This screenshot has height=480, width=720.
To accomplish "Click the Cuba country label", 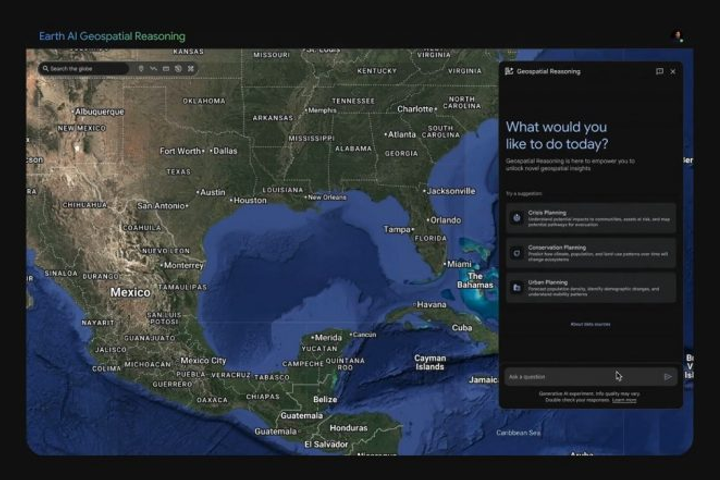I will point(462,328).
